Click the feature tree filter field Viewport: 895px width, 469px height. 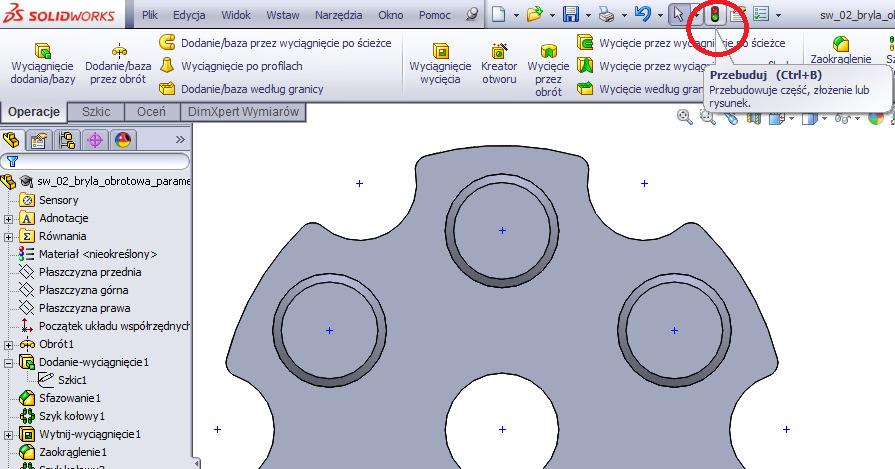point(95,161)
